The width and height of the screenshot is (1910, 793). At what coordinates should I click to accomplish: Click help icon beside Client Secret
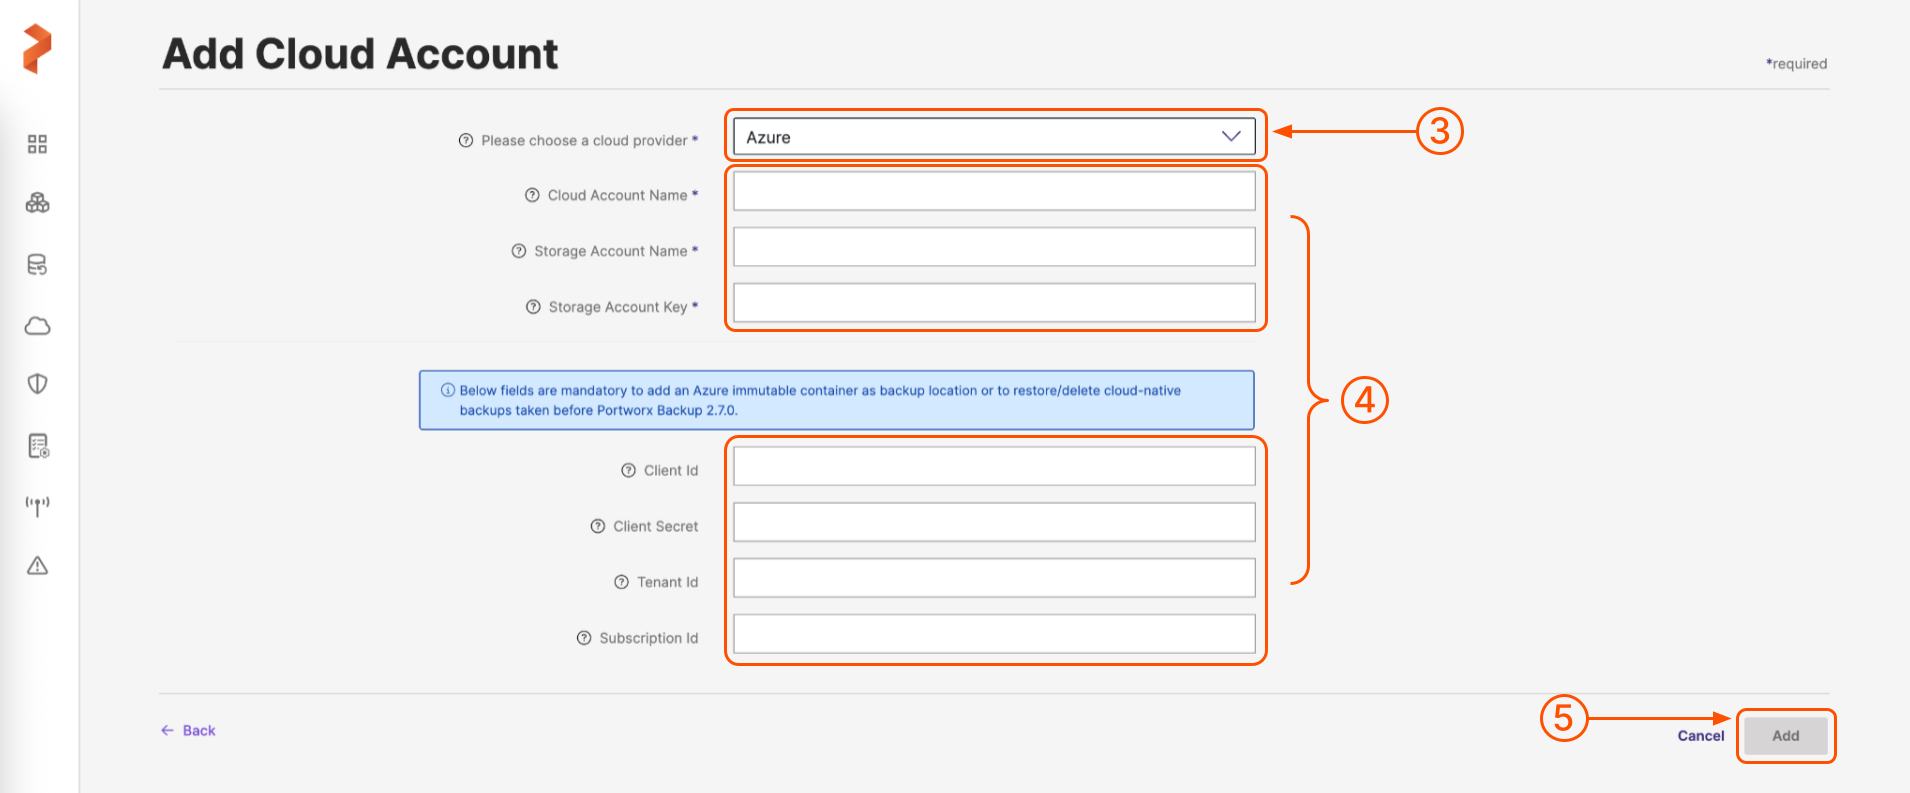click(598, 526)
